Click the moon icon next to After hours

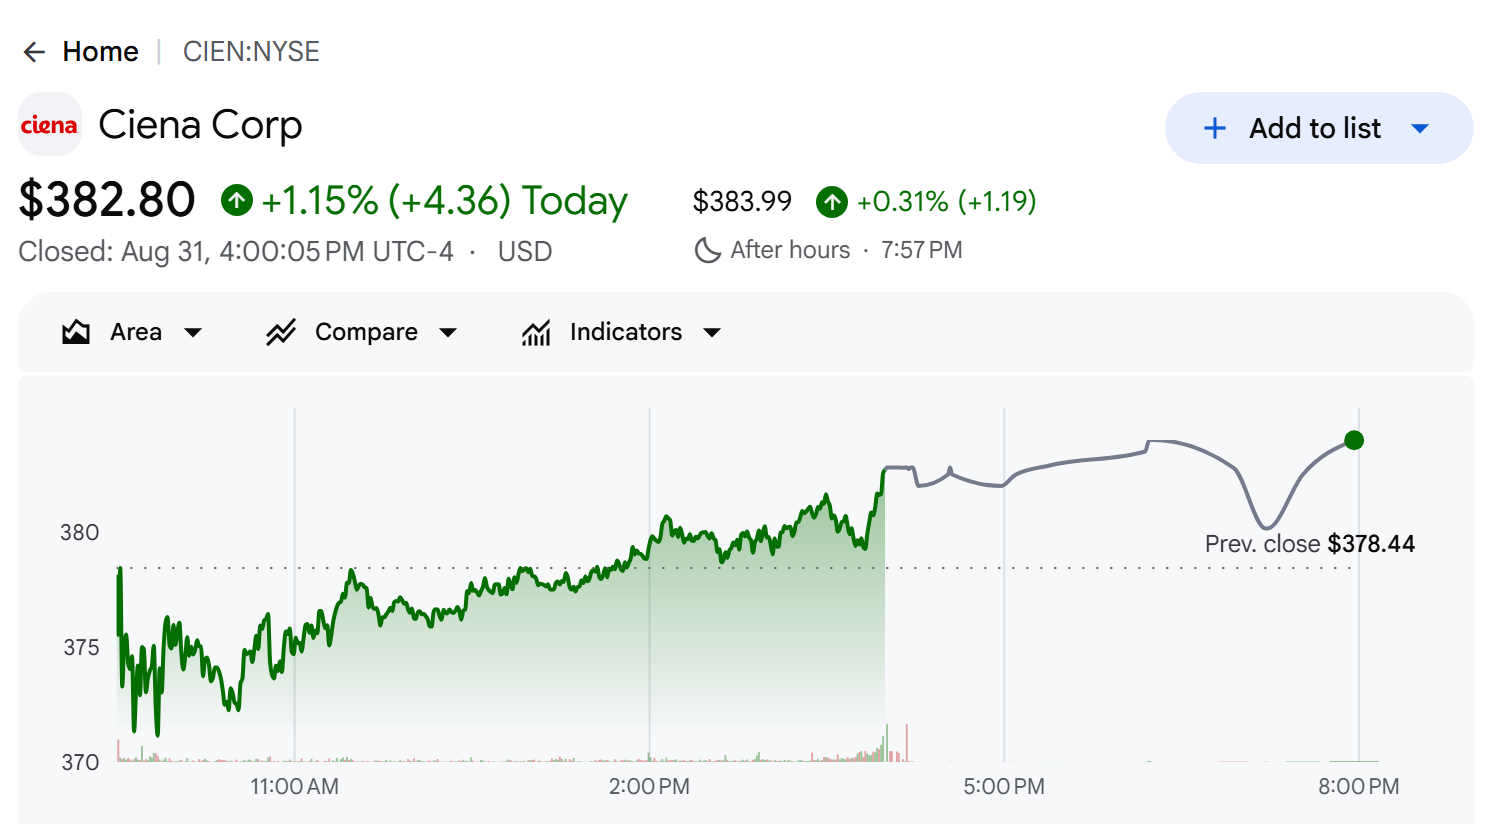point(708,250)
